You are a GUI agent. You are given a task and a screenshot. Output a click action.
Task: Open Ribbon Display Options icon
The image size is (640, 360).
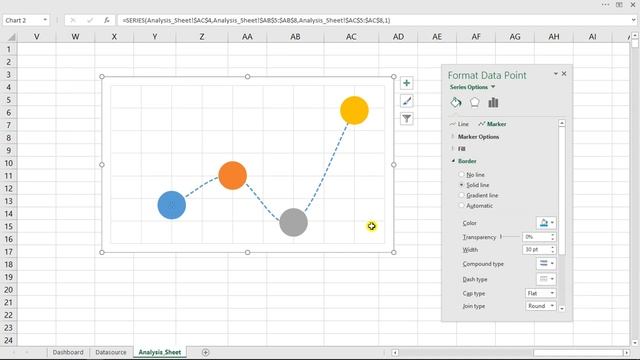coord(619,4)
